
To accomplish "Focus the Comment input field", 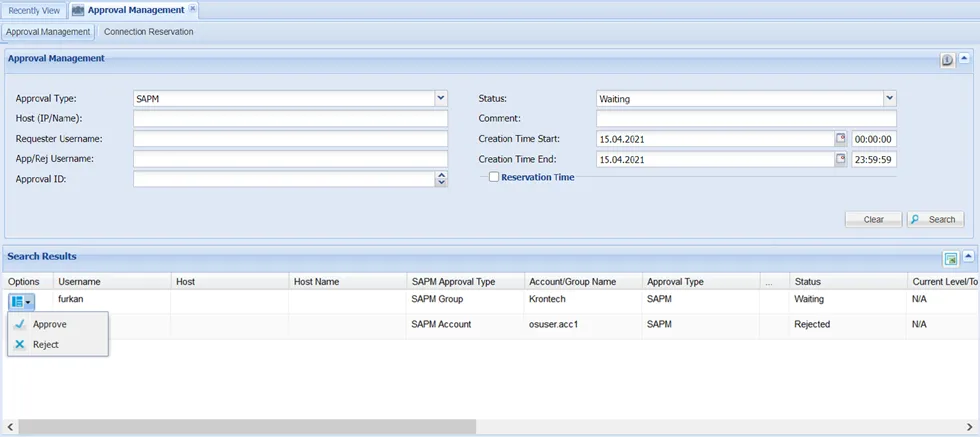I will coord(746,118).
